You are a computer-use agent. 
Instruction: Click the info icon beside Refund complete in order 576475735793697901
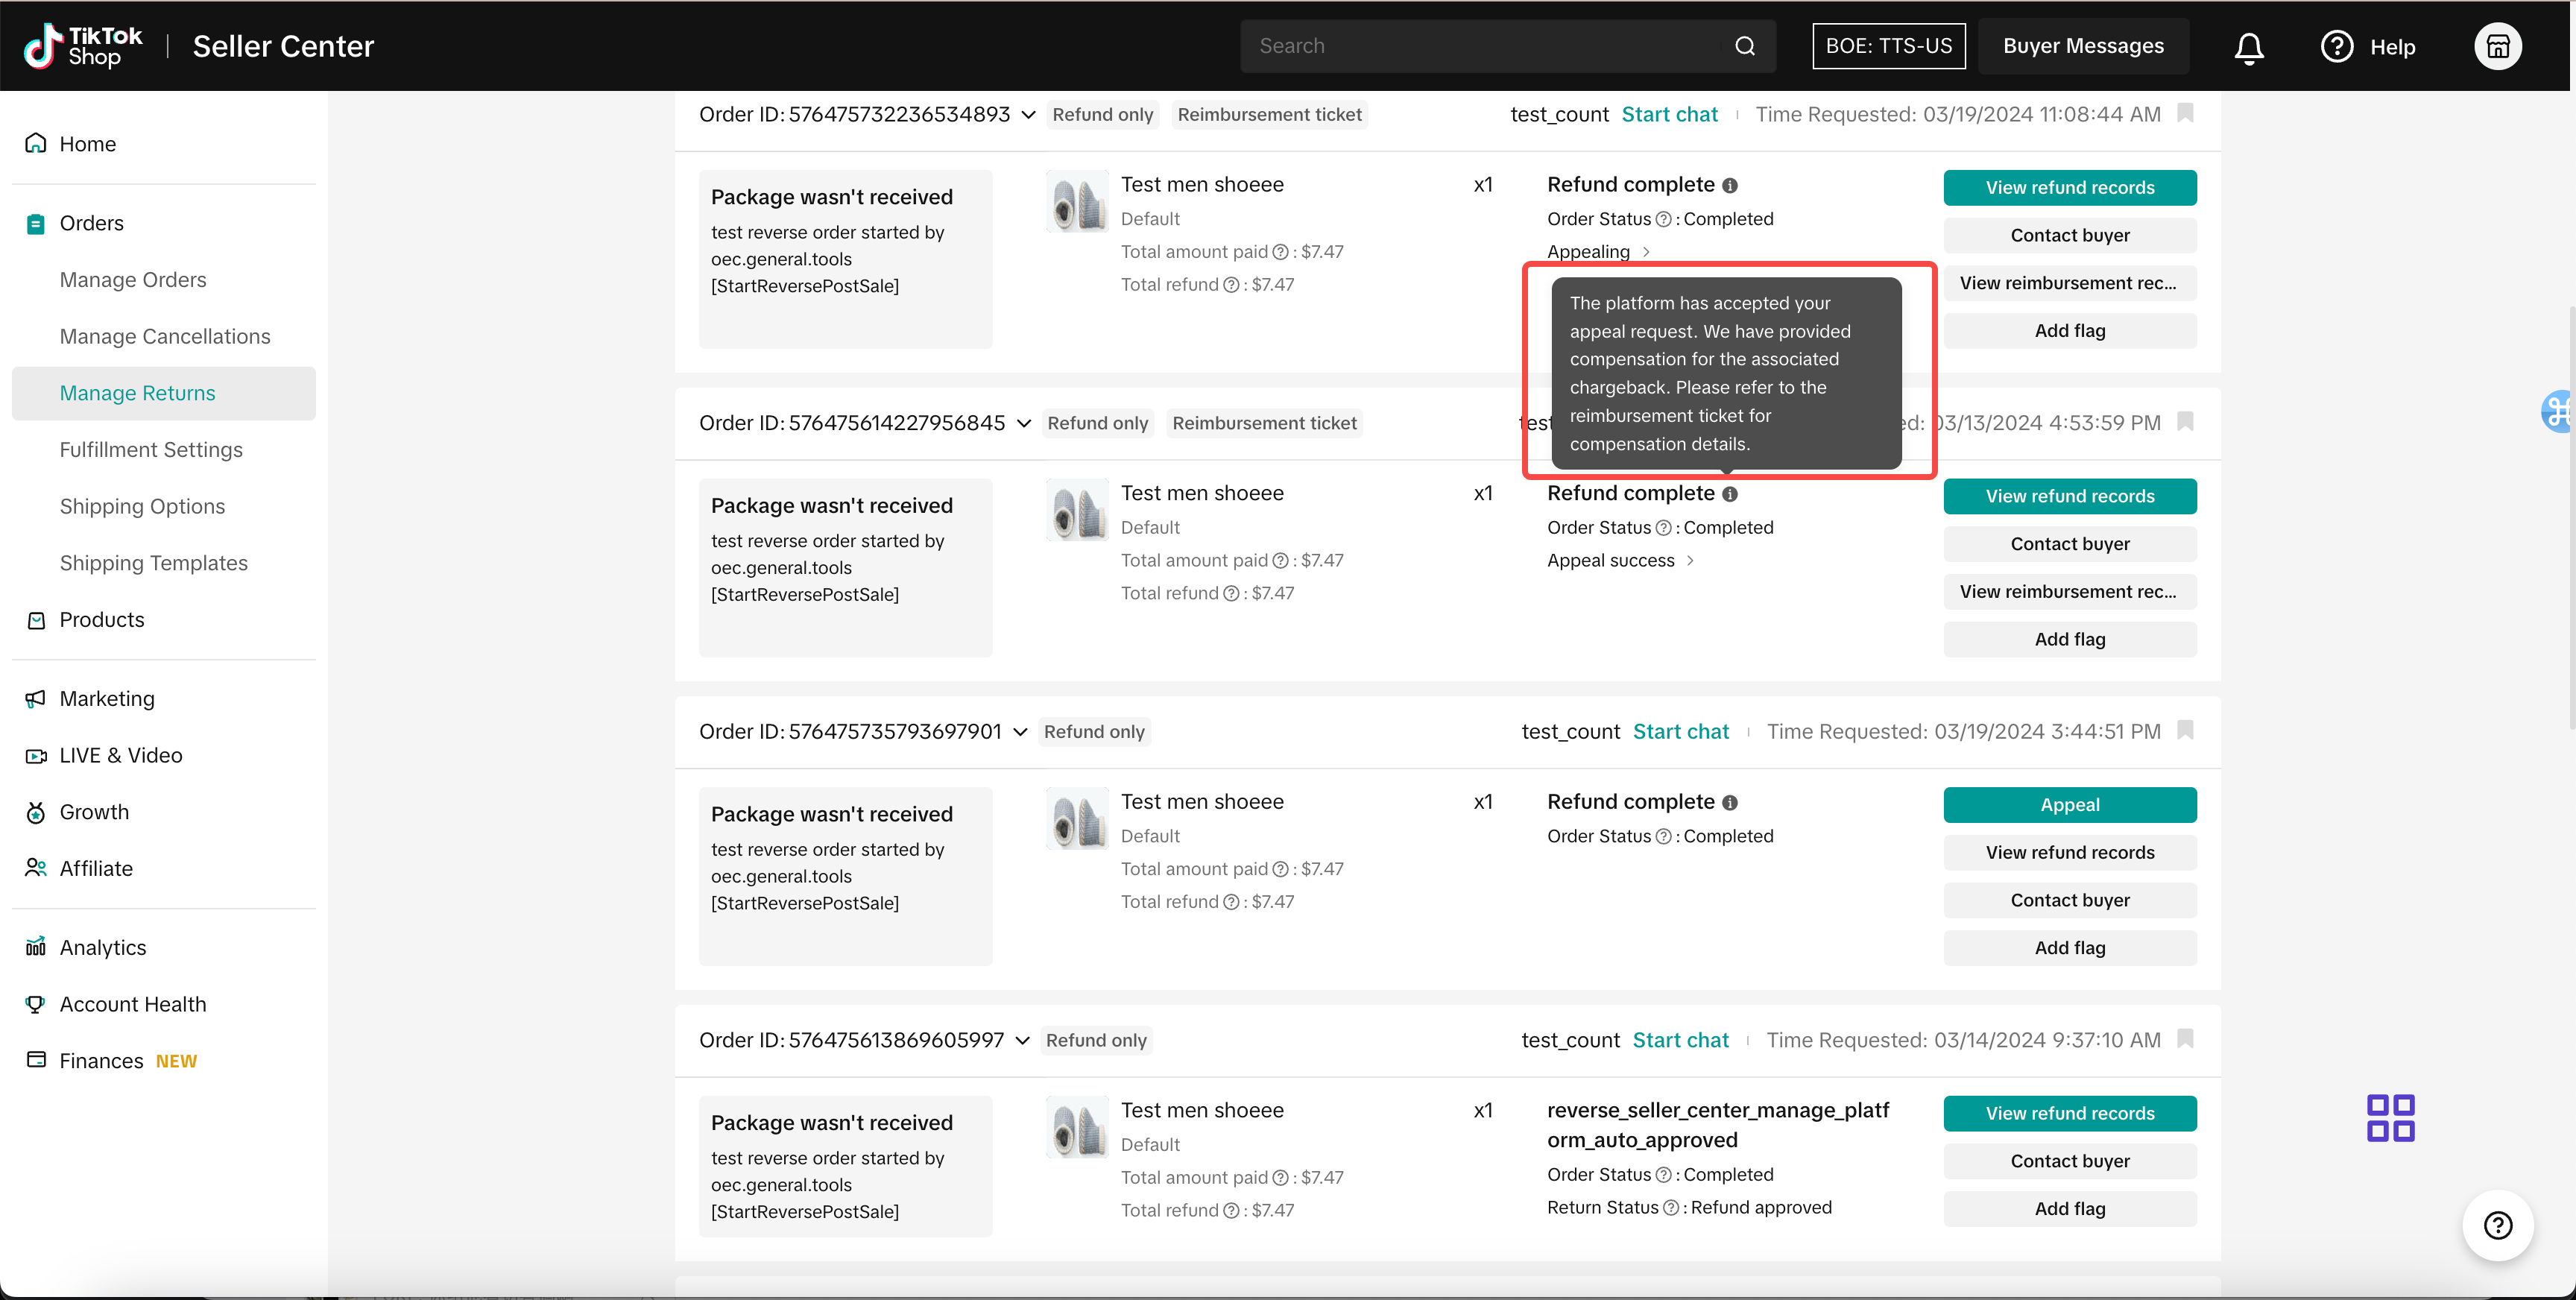coord(1730,803)
